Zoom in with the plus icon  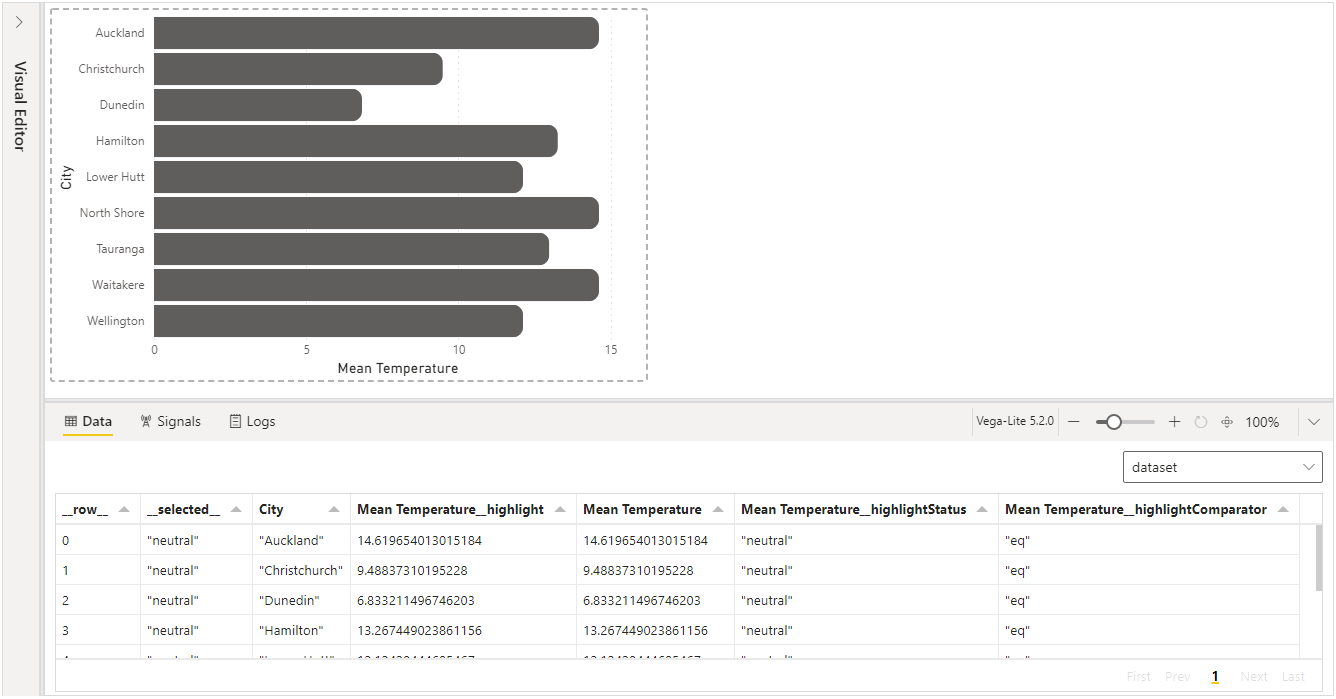point(1174,422)
